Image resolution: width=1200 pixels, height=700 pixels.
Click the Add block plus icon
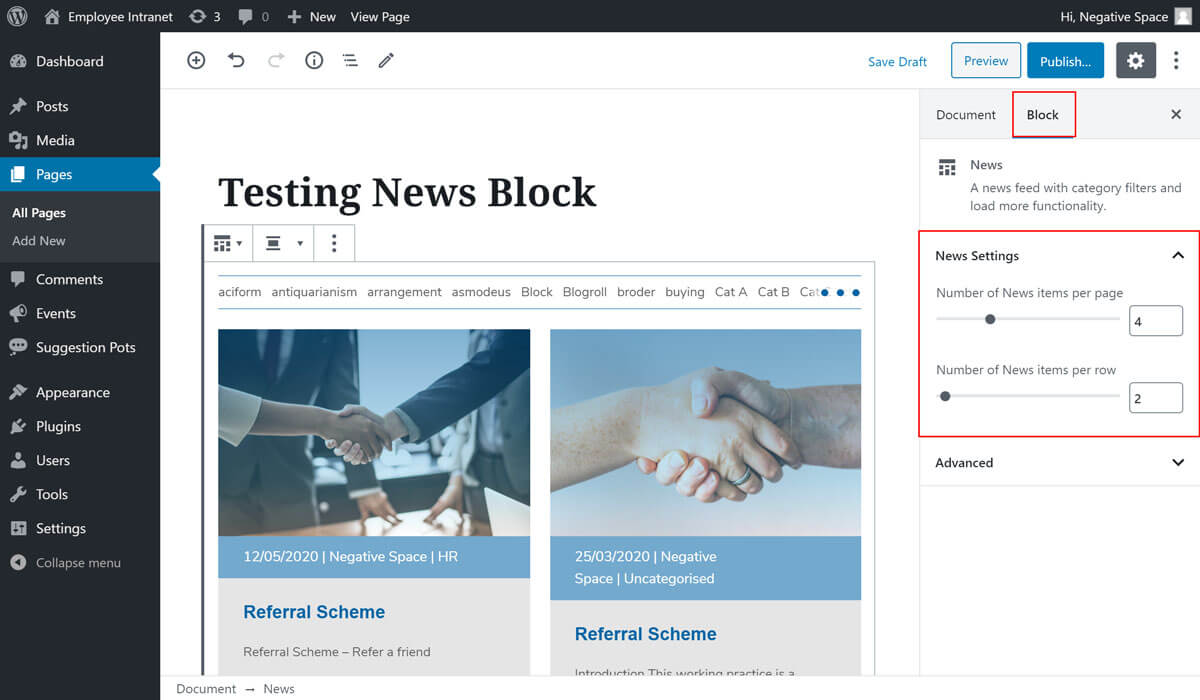(196, 61)
